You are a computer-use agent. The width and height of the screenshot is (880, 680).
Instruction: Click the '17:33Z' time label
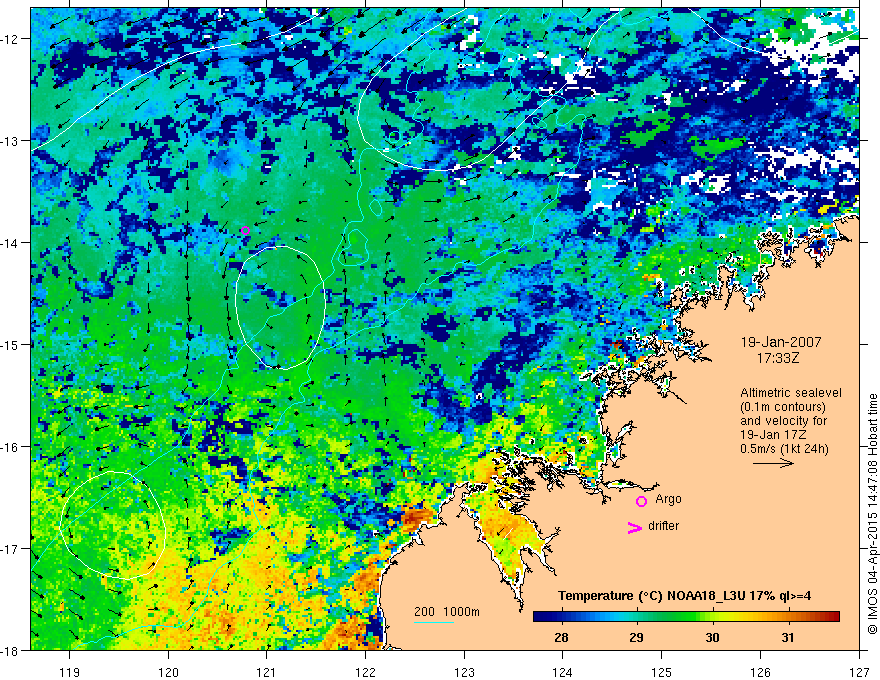tap(777, 357)
